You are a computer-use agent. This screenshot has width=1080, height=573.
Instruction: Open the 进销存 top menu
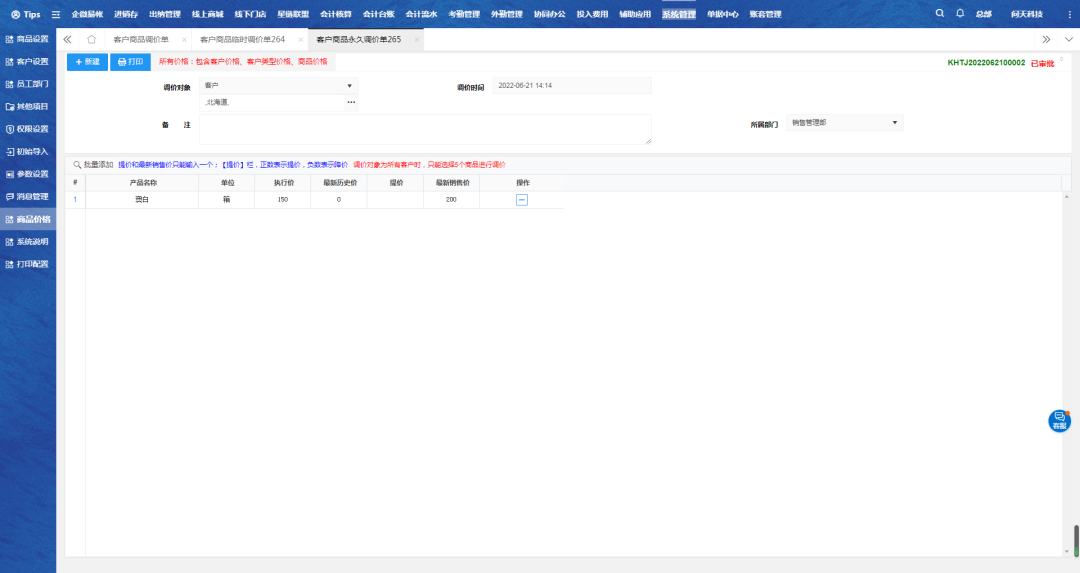click(x=126, y=14)
